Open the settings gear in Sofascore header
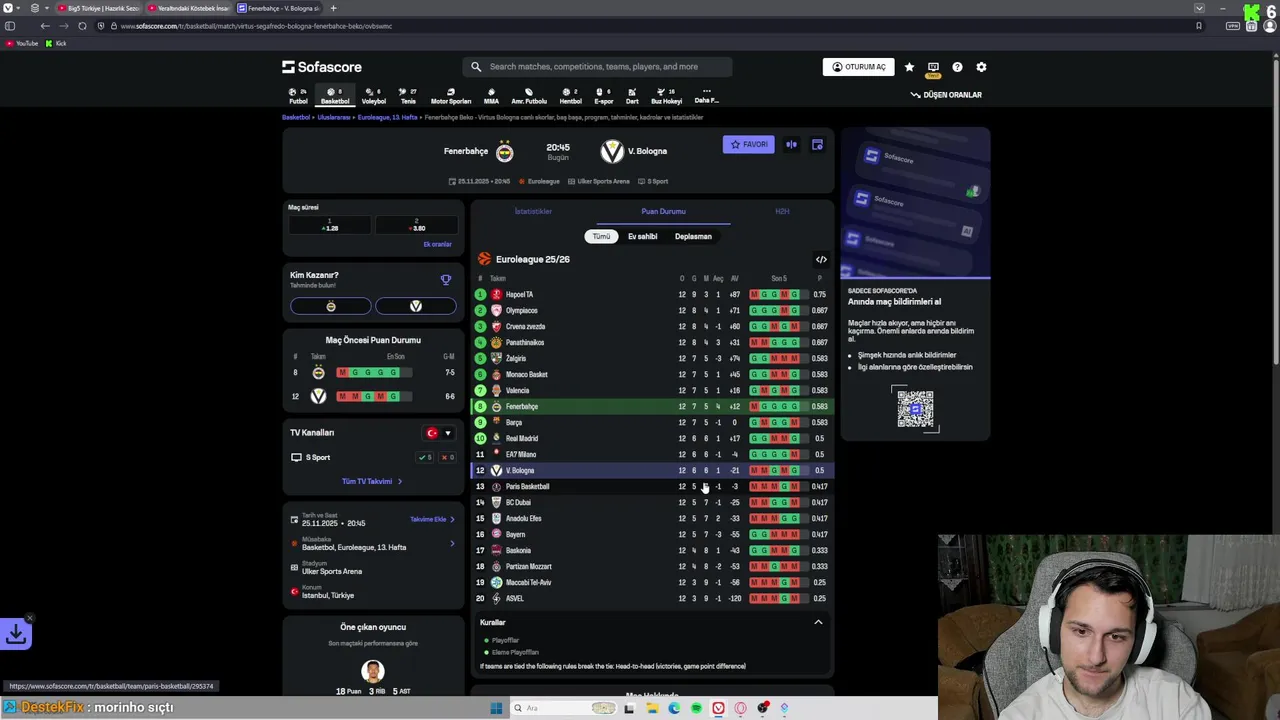This screenshot has height=720, width=1280. point(981,67)
